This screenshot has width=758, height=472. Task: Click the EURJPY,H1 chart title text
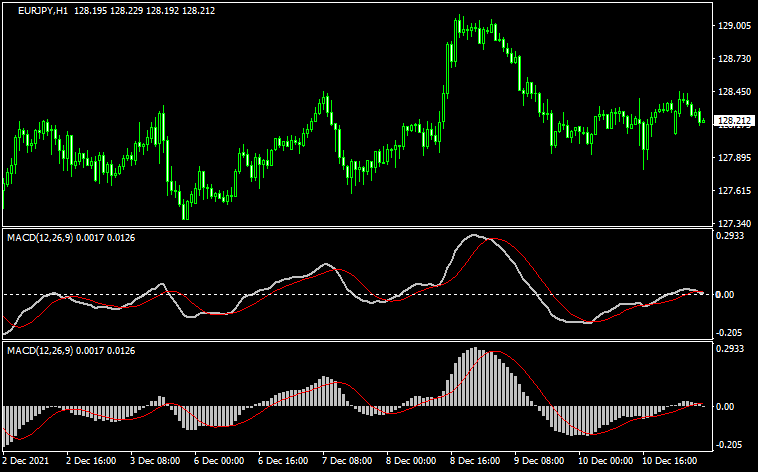click(x=43, y=11)
